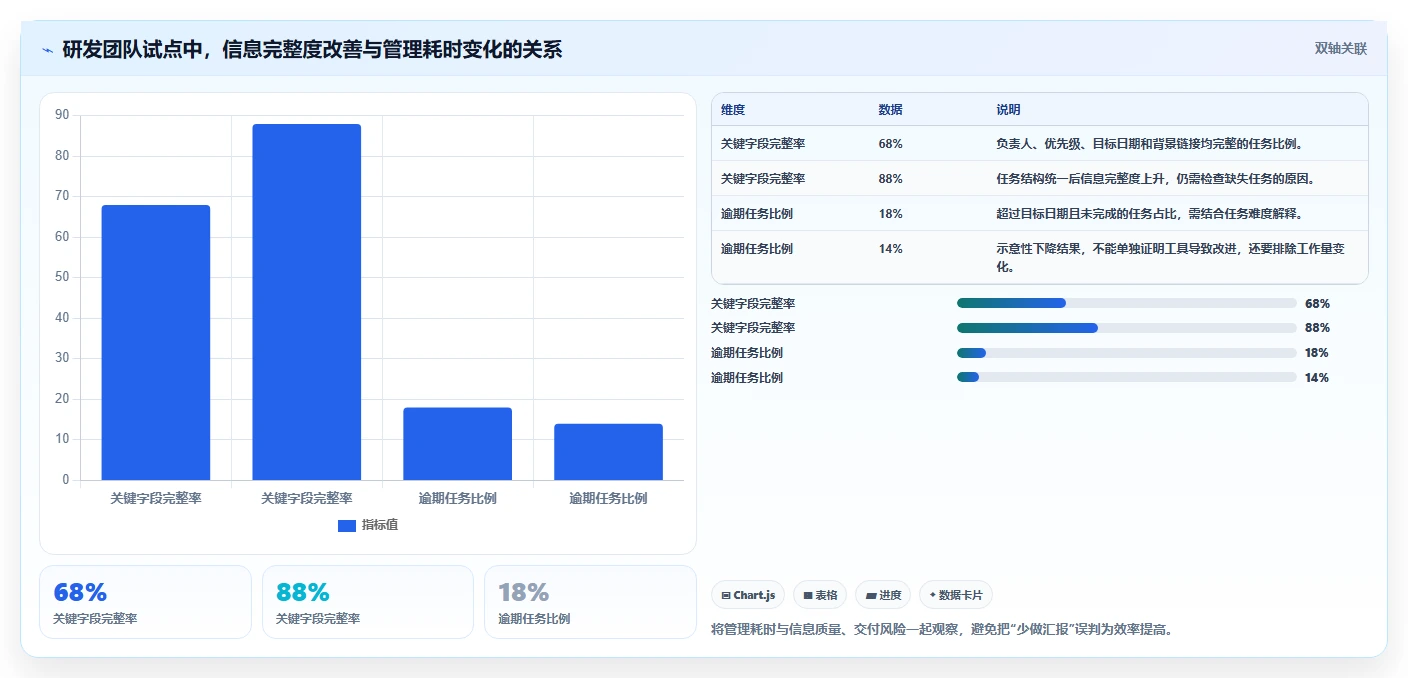The image size is (1408, 678).
Task: Click the progress bar showing 14%
Action: 1127,377
